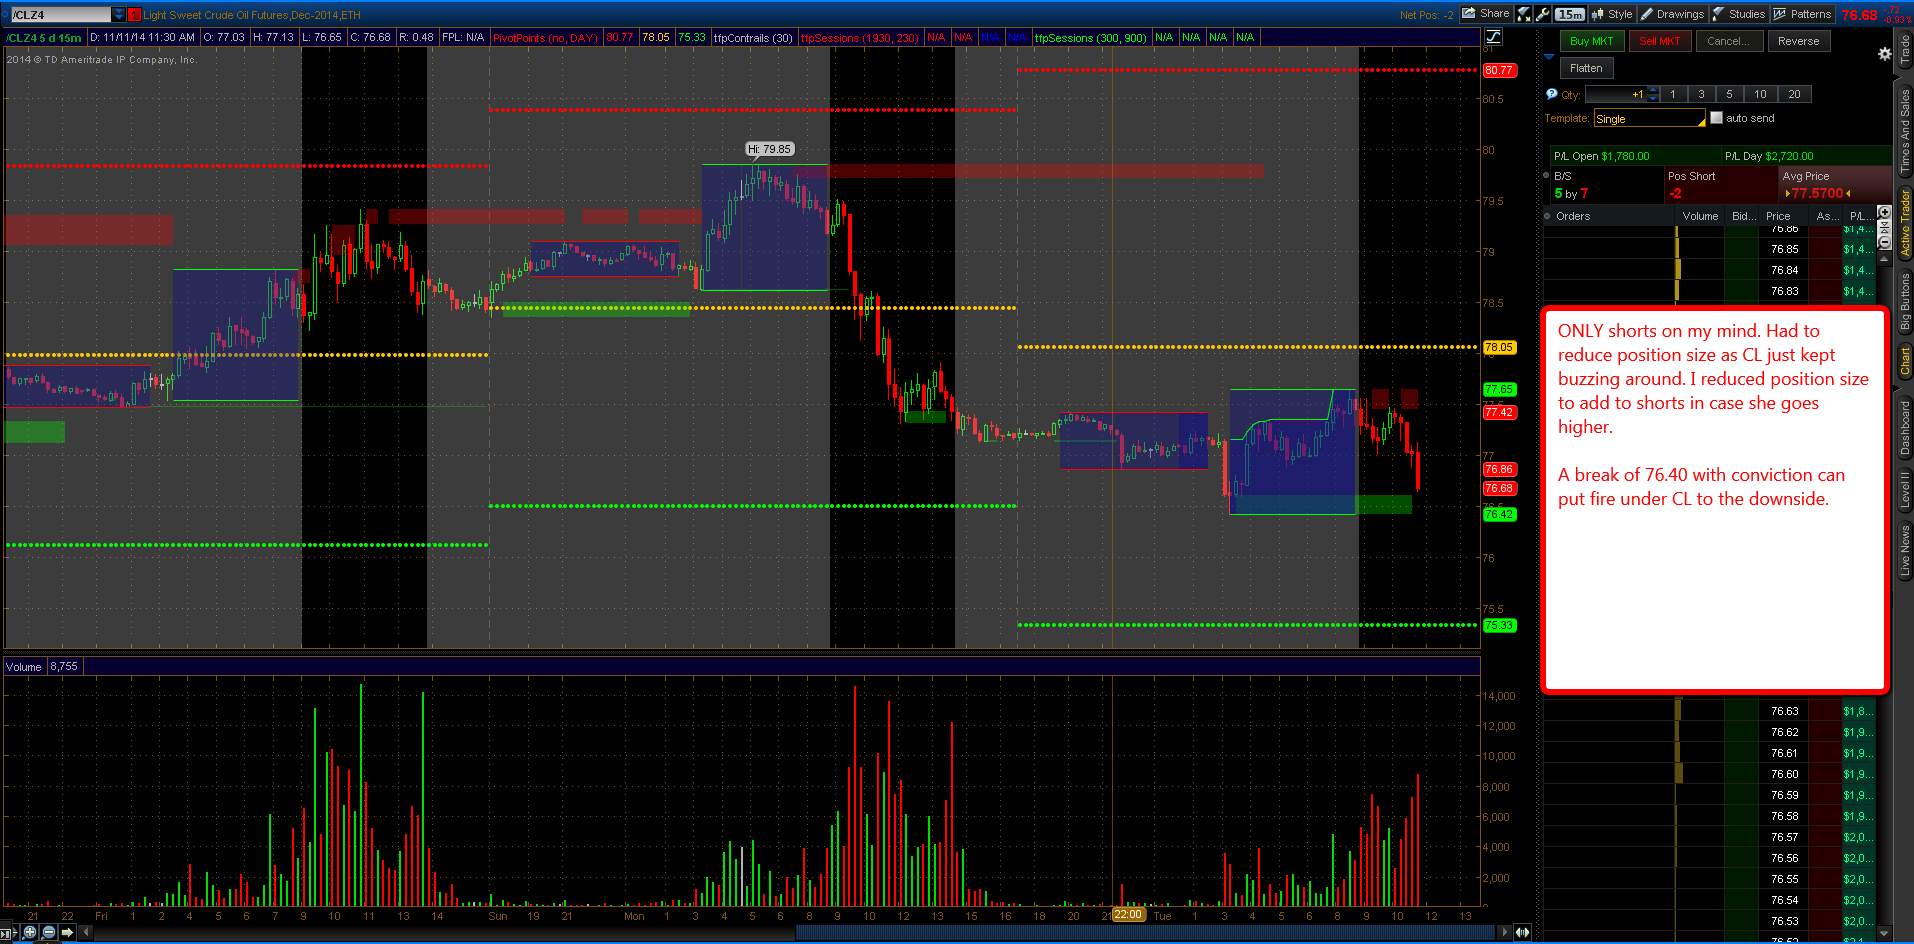
Task: Open the Patterns menu
Action: tap(1802, 14)
